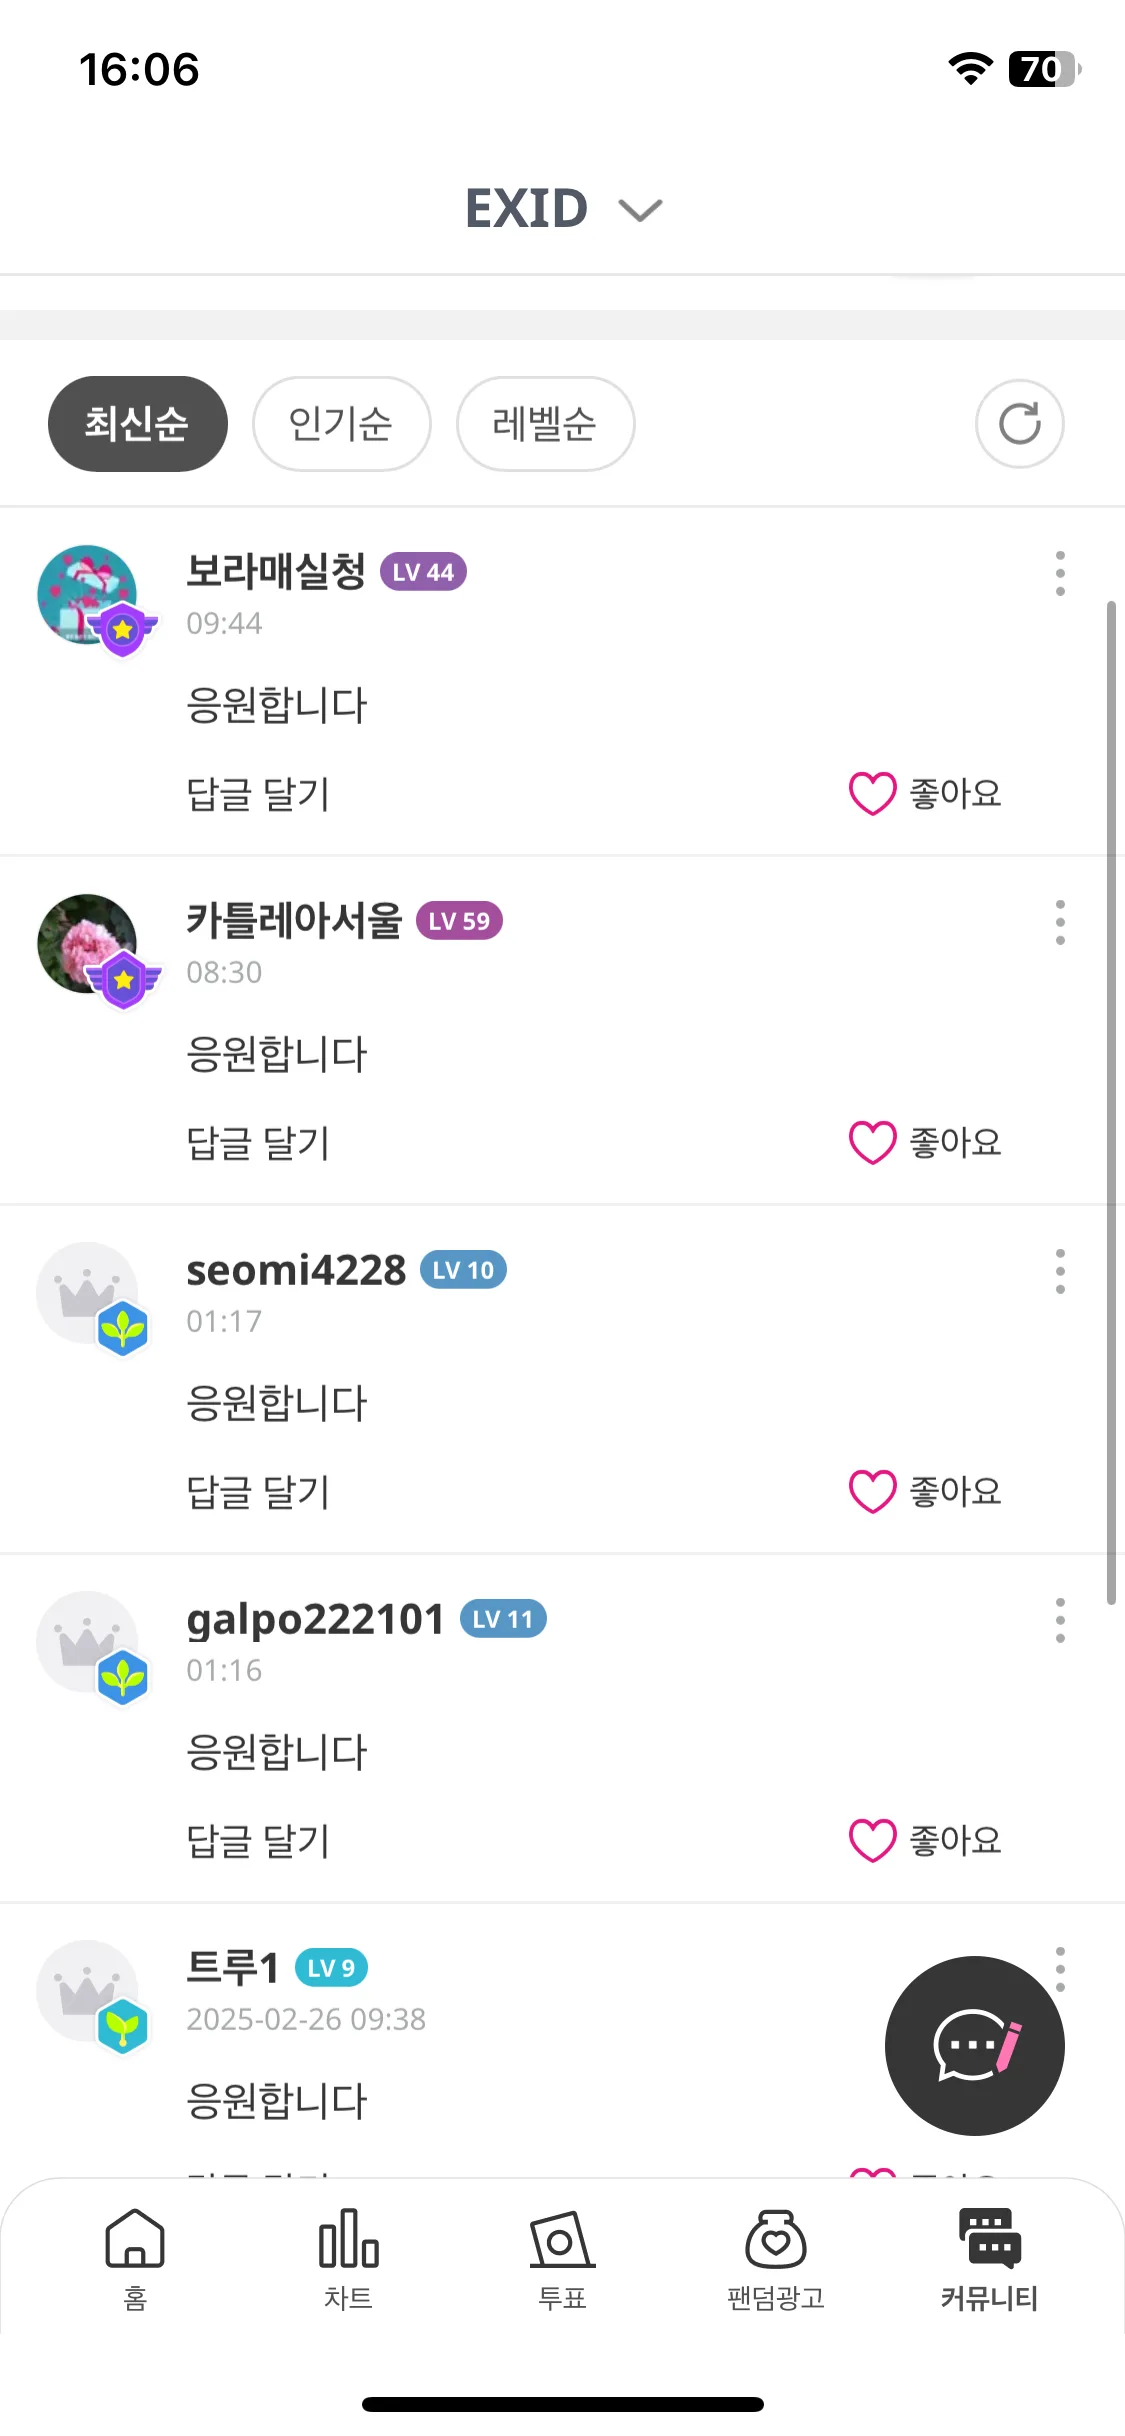Sort comments by 레벨순
Image resolution: width=1125 pixels, height=2436 pixels.
(x=545, y=424)
